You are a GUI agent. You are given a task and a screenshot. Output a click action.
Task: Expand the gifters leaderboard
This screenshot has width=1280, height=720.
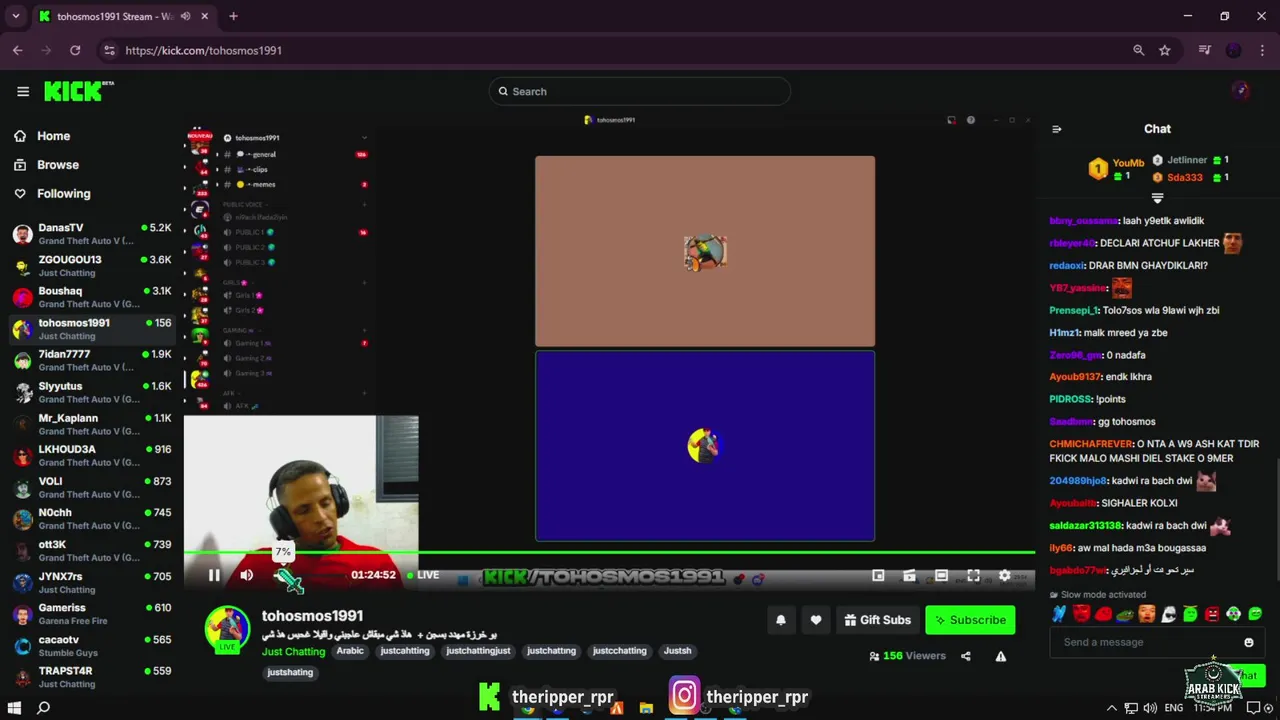(x=1158, y=198)
